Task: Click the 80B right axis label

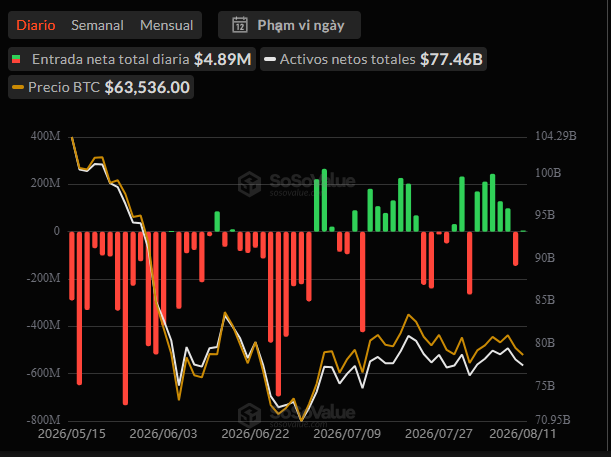Action: tap(545, 343)
